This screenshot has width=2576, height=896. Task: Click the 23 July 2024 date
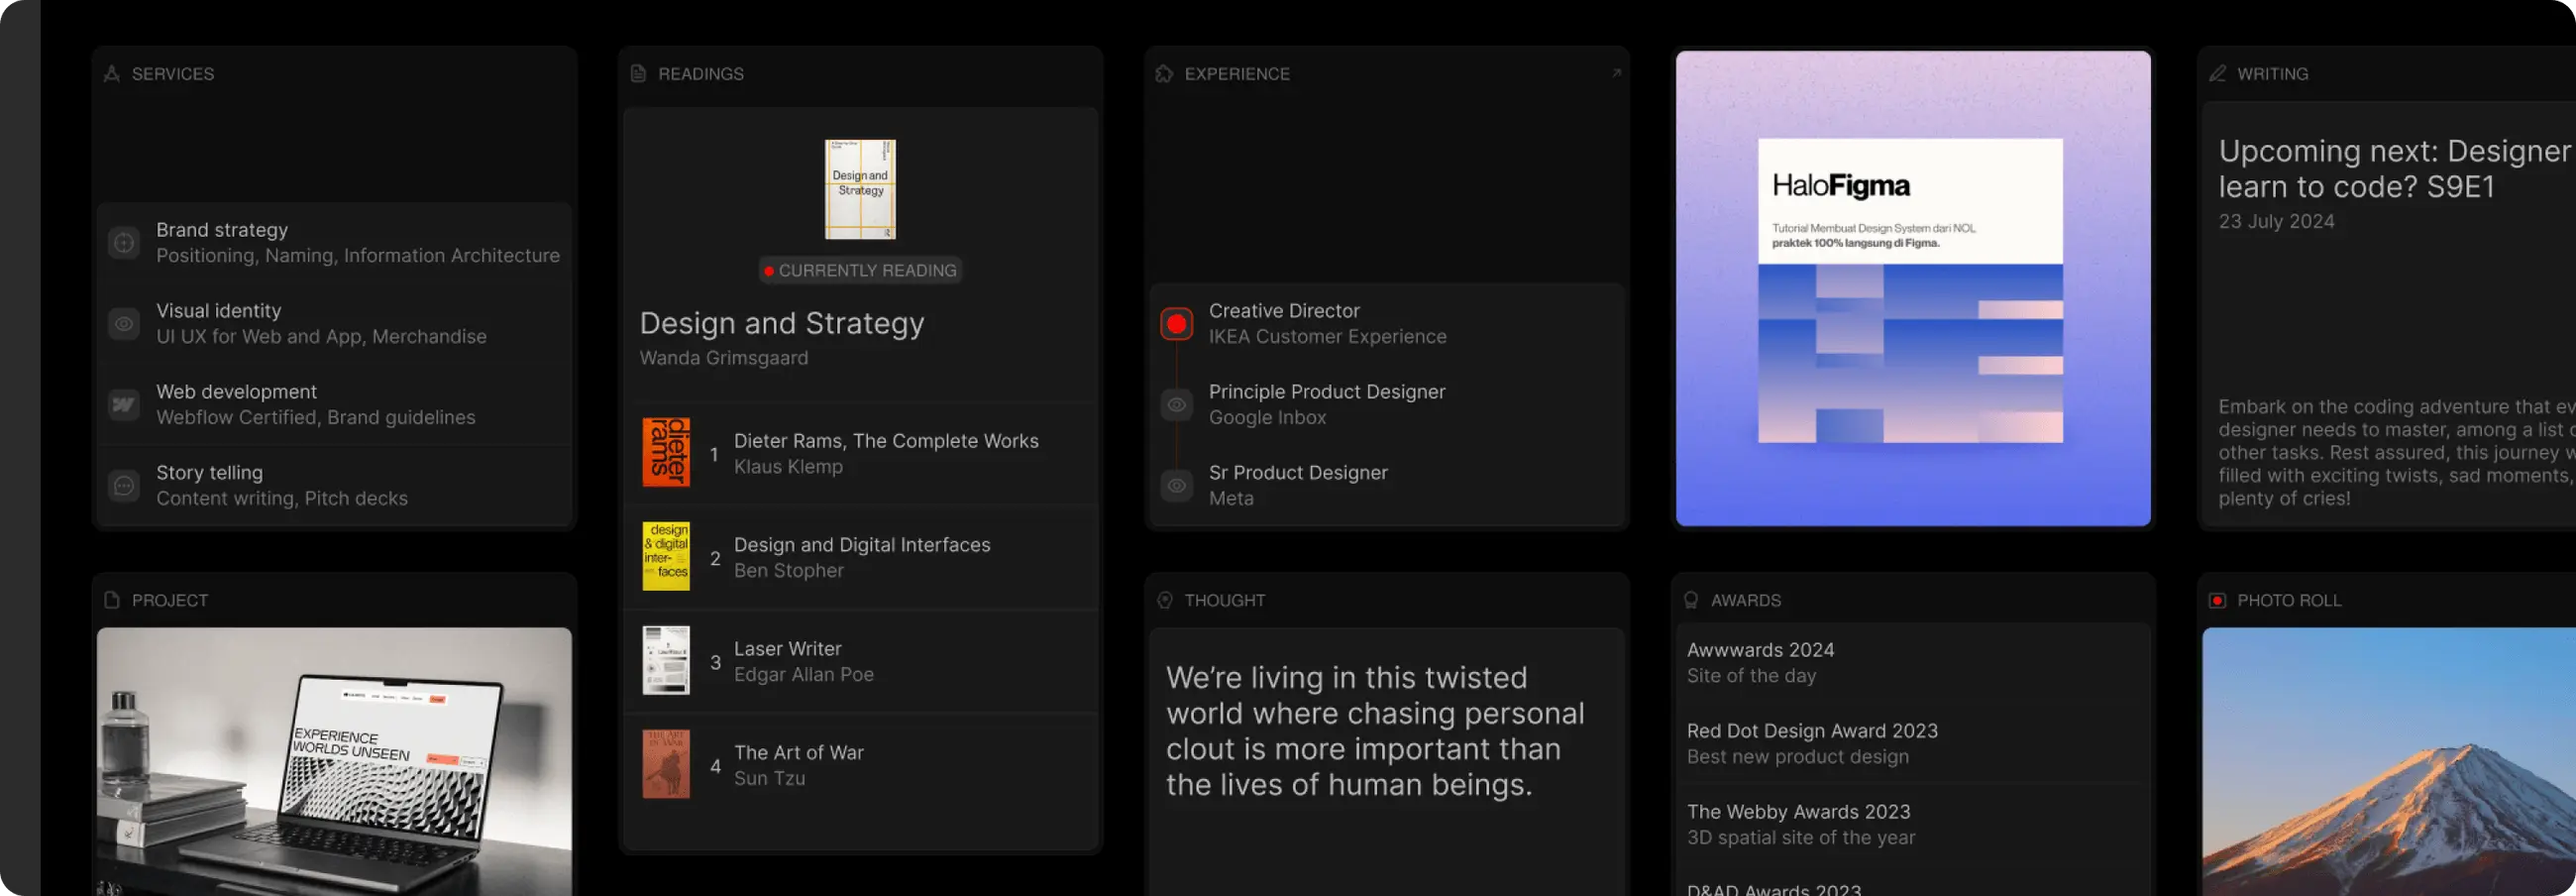[x=2276, y=221]
